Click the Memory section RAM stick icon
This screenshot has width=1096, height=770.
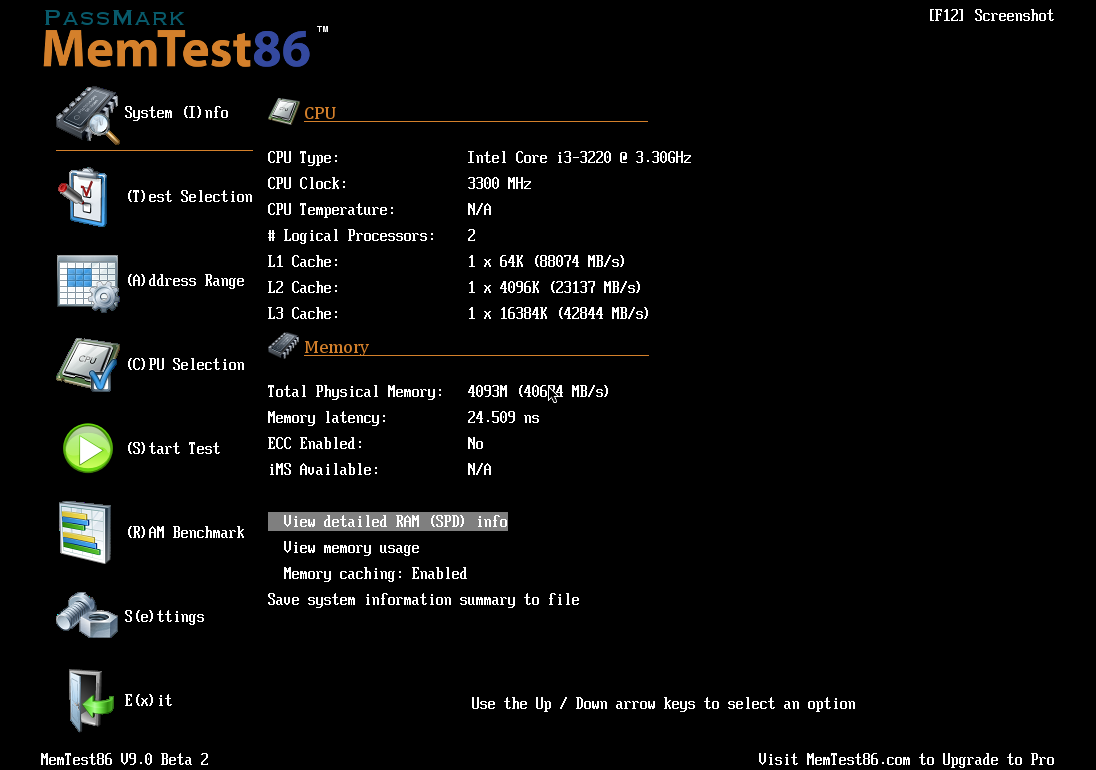(283, 345)
